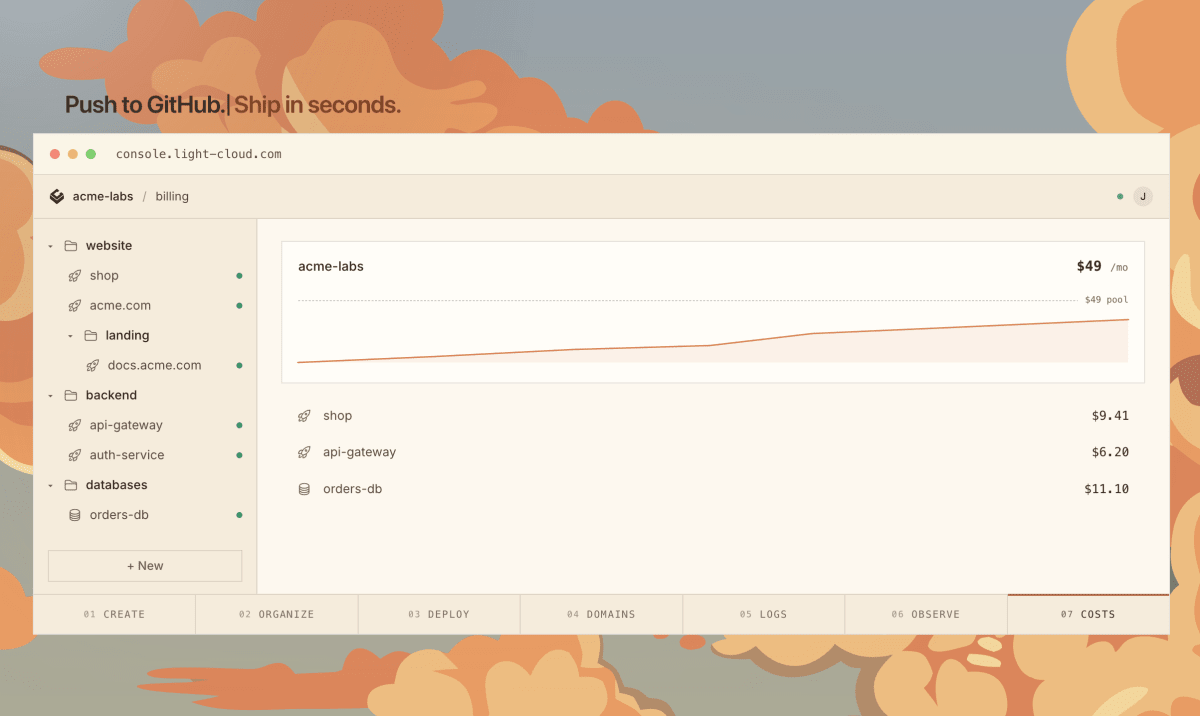The image size is (1200, 716).
Task: Click the $6.20 cost value
Action: 1110,453
